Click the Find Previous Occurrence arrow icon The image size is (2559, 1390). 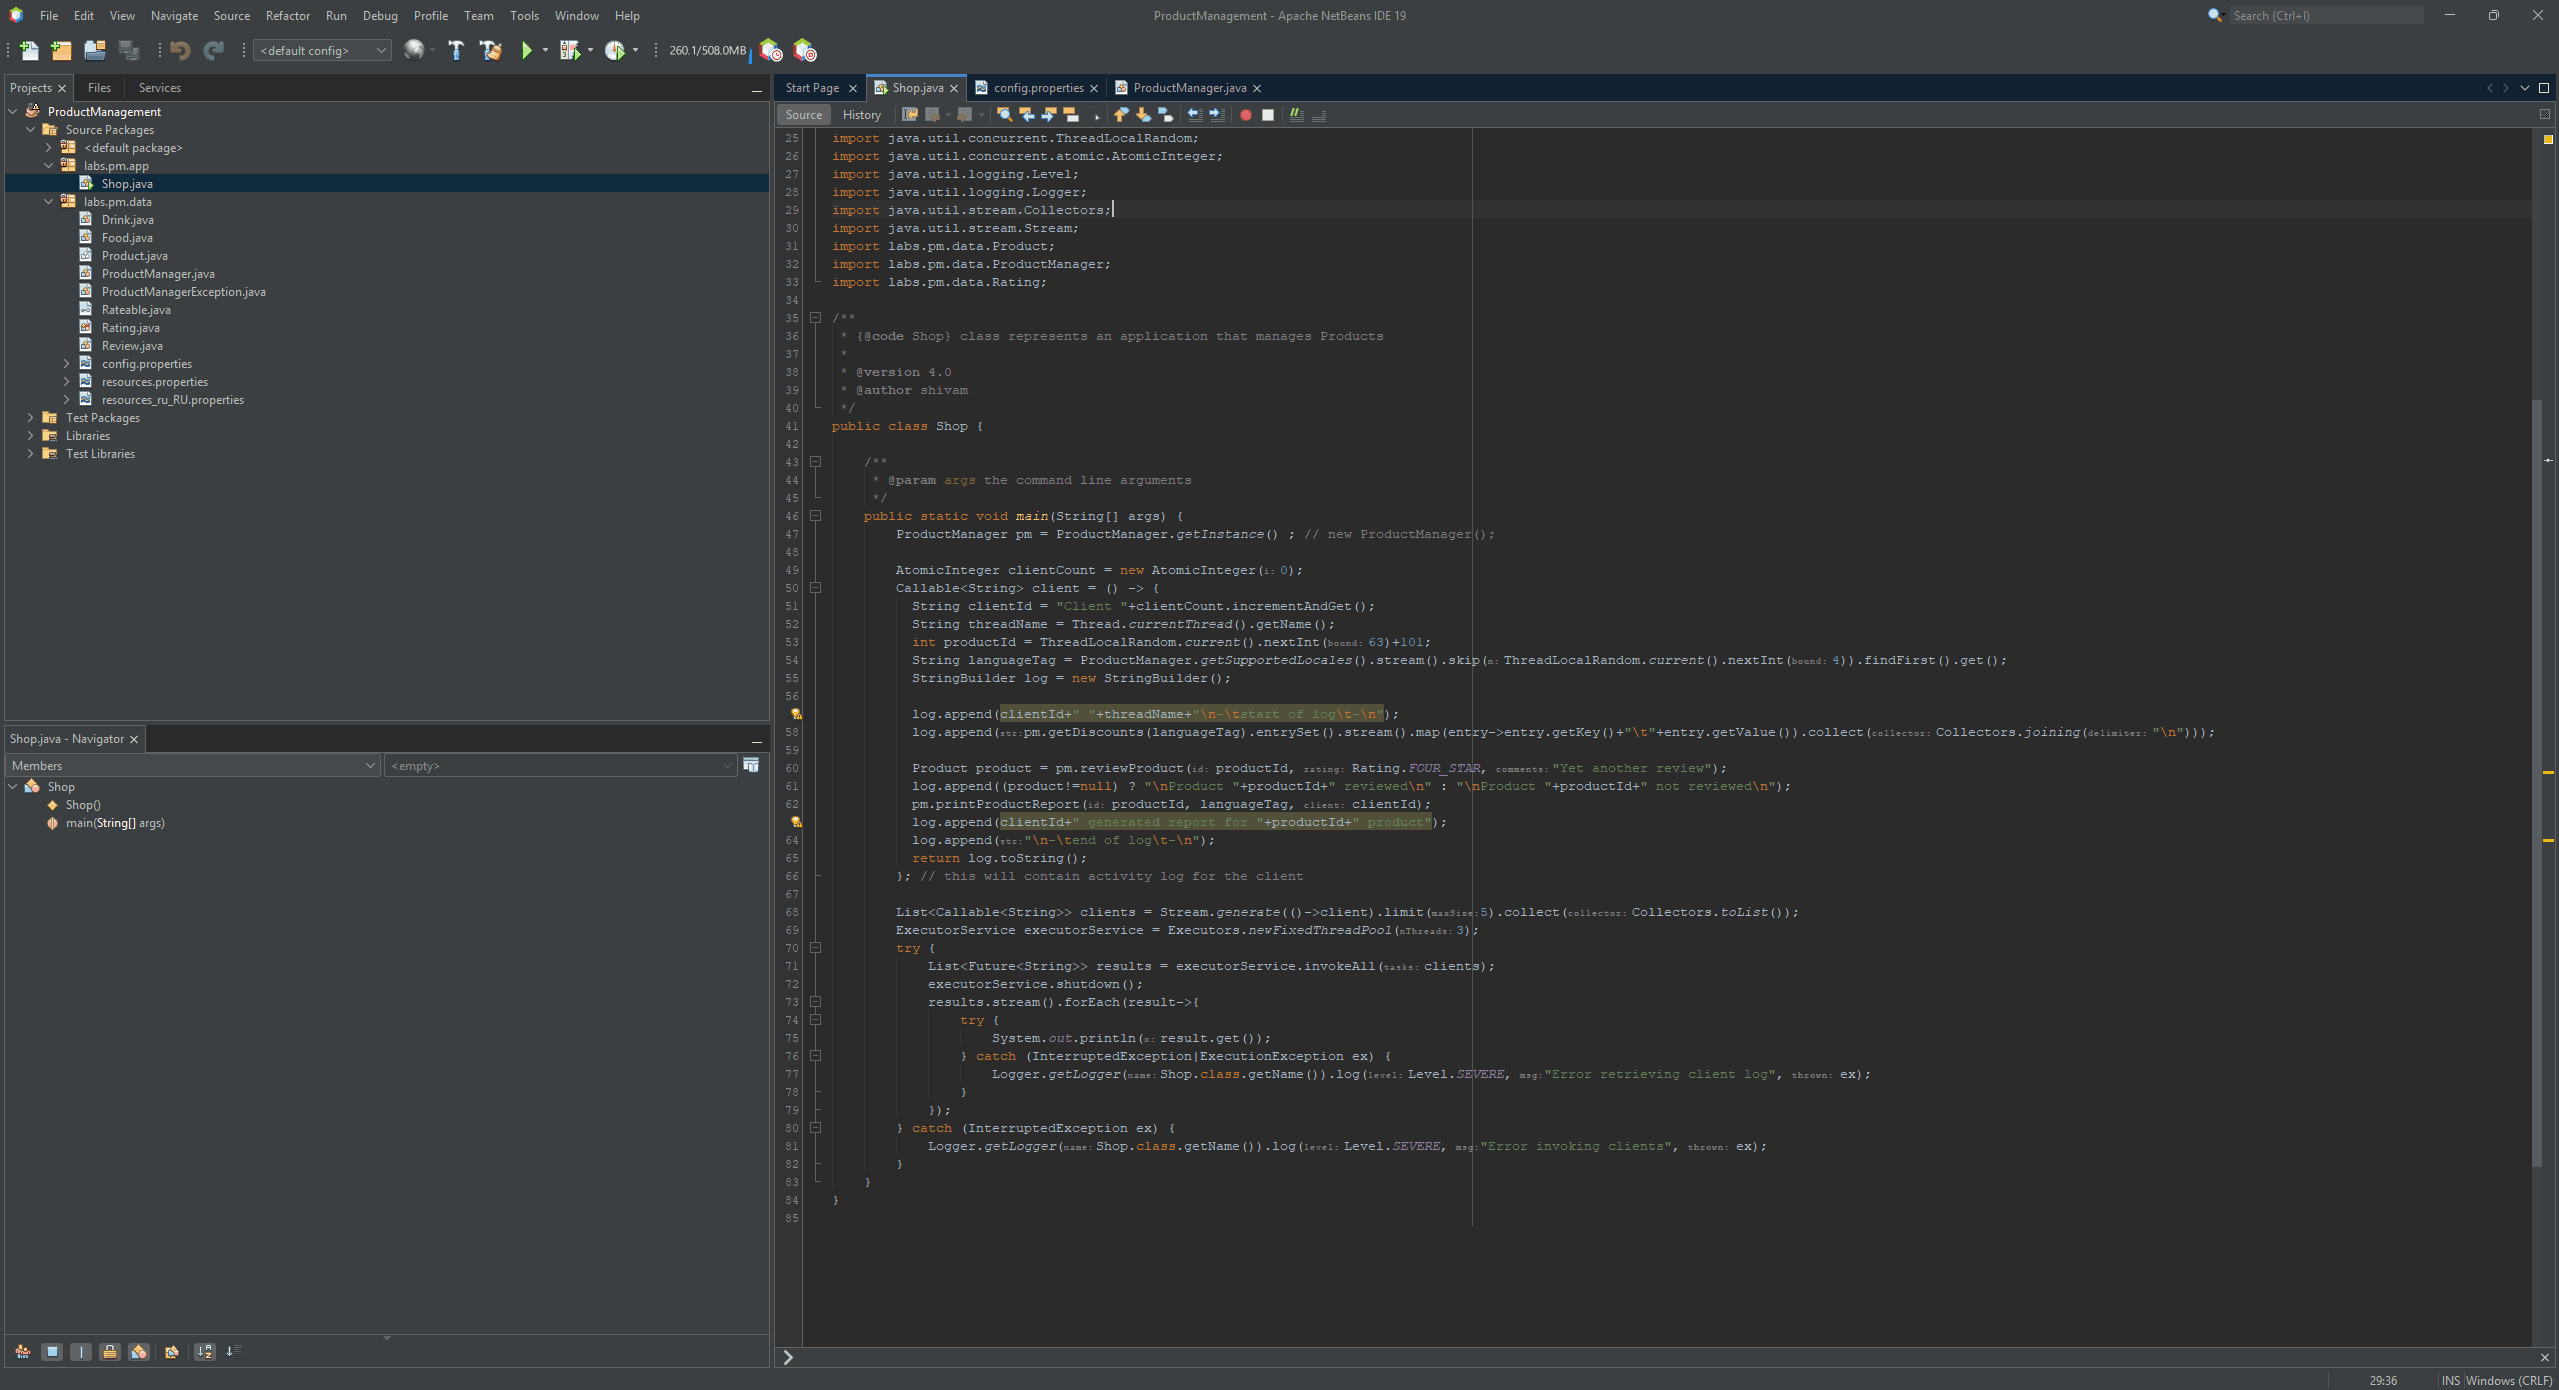tap(1027, 115)
